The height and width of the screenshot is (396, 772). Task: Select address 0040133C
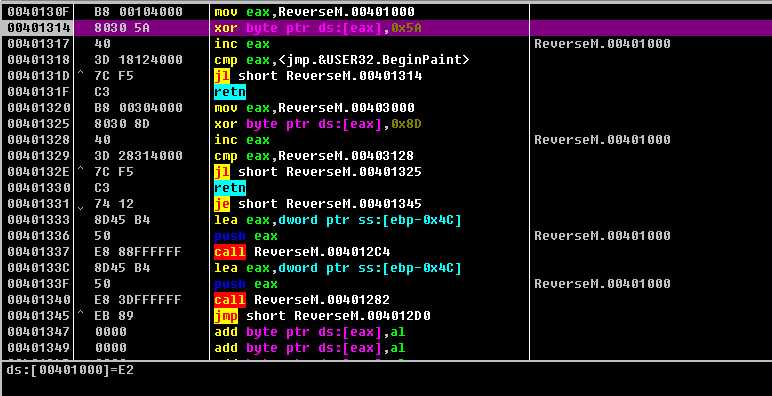pyautogui.click(x=39, y=268)
